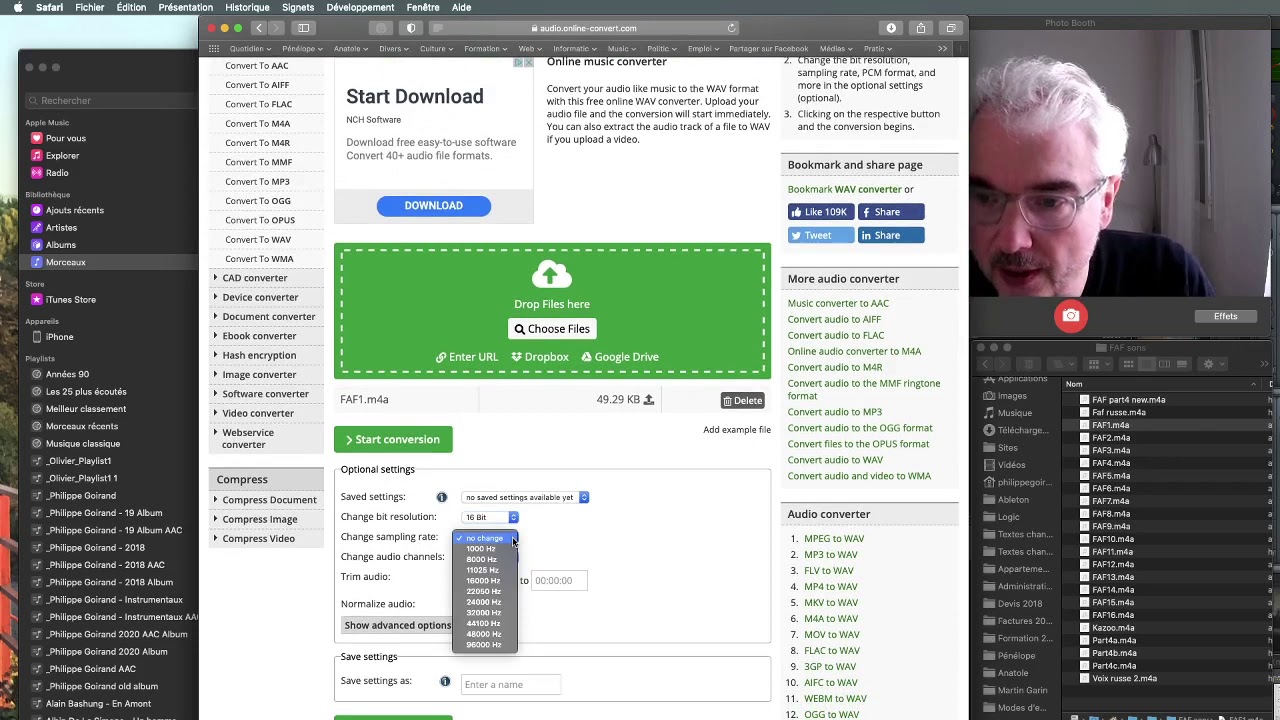Screen dimensions: 1280x720
Task: Delete the FAF1.m4a upload
Action: 743,400
